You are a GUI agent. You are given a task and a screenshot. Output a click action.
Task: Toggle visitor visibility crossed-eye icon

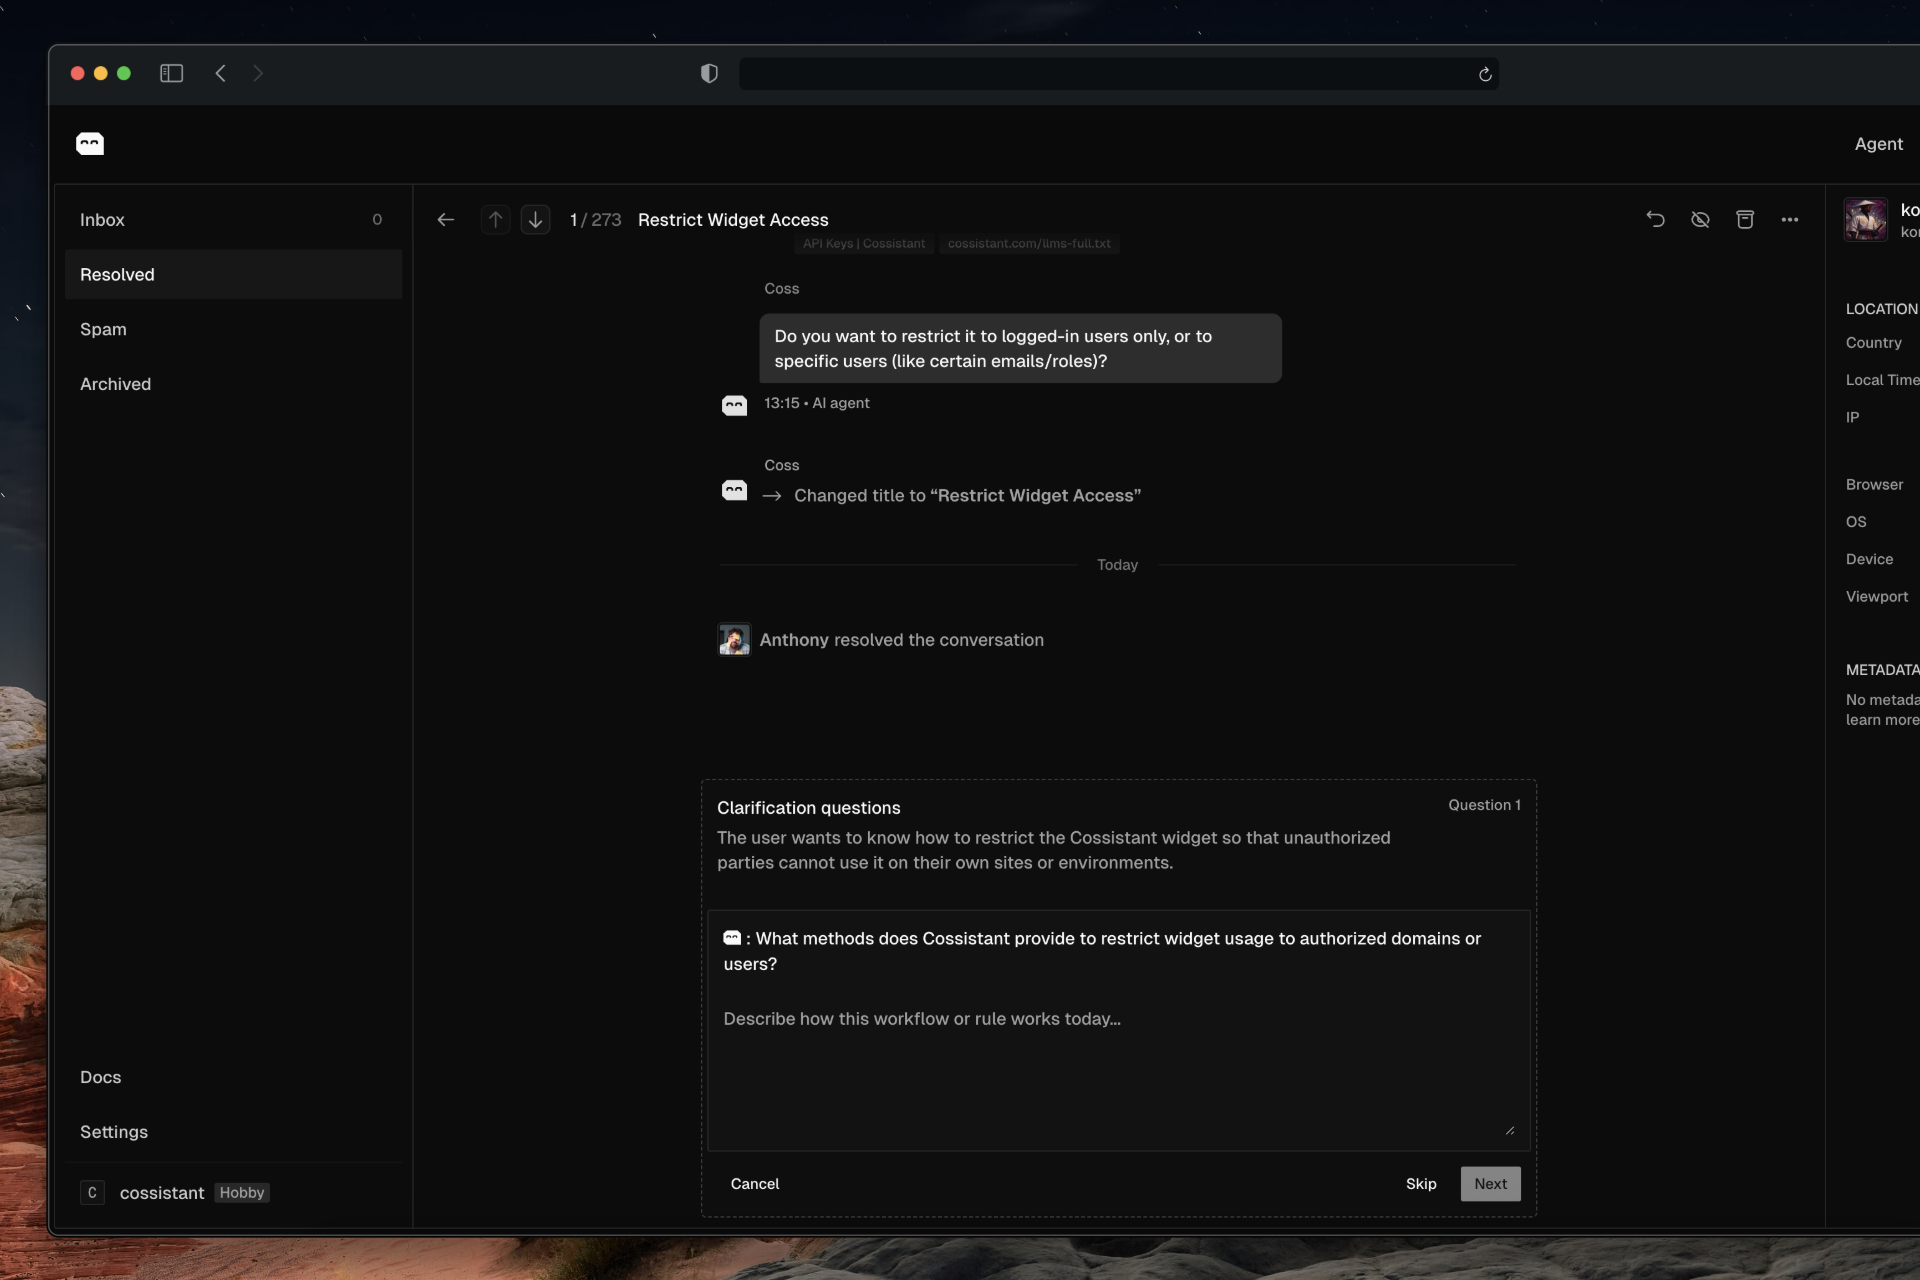1700,220
